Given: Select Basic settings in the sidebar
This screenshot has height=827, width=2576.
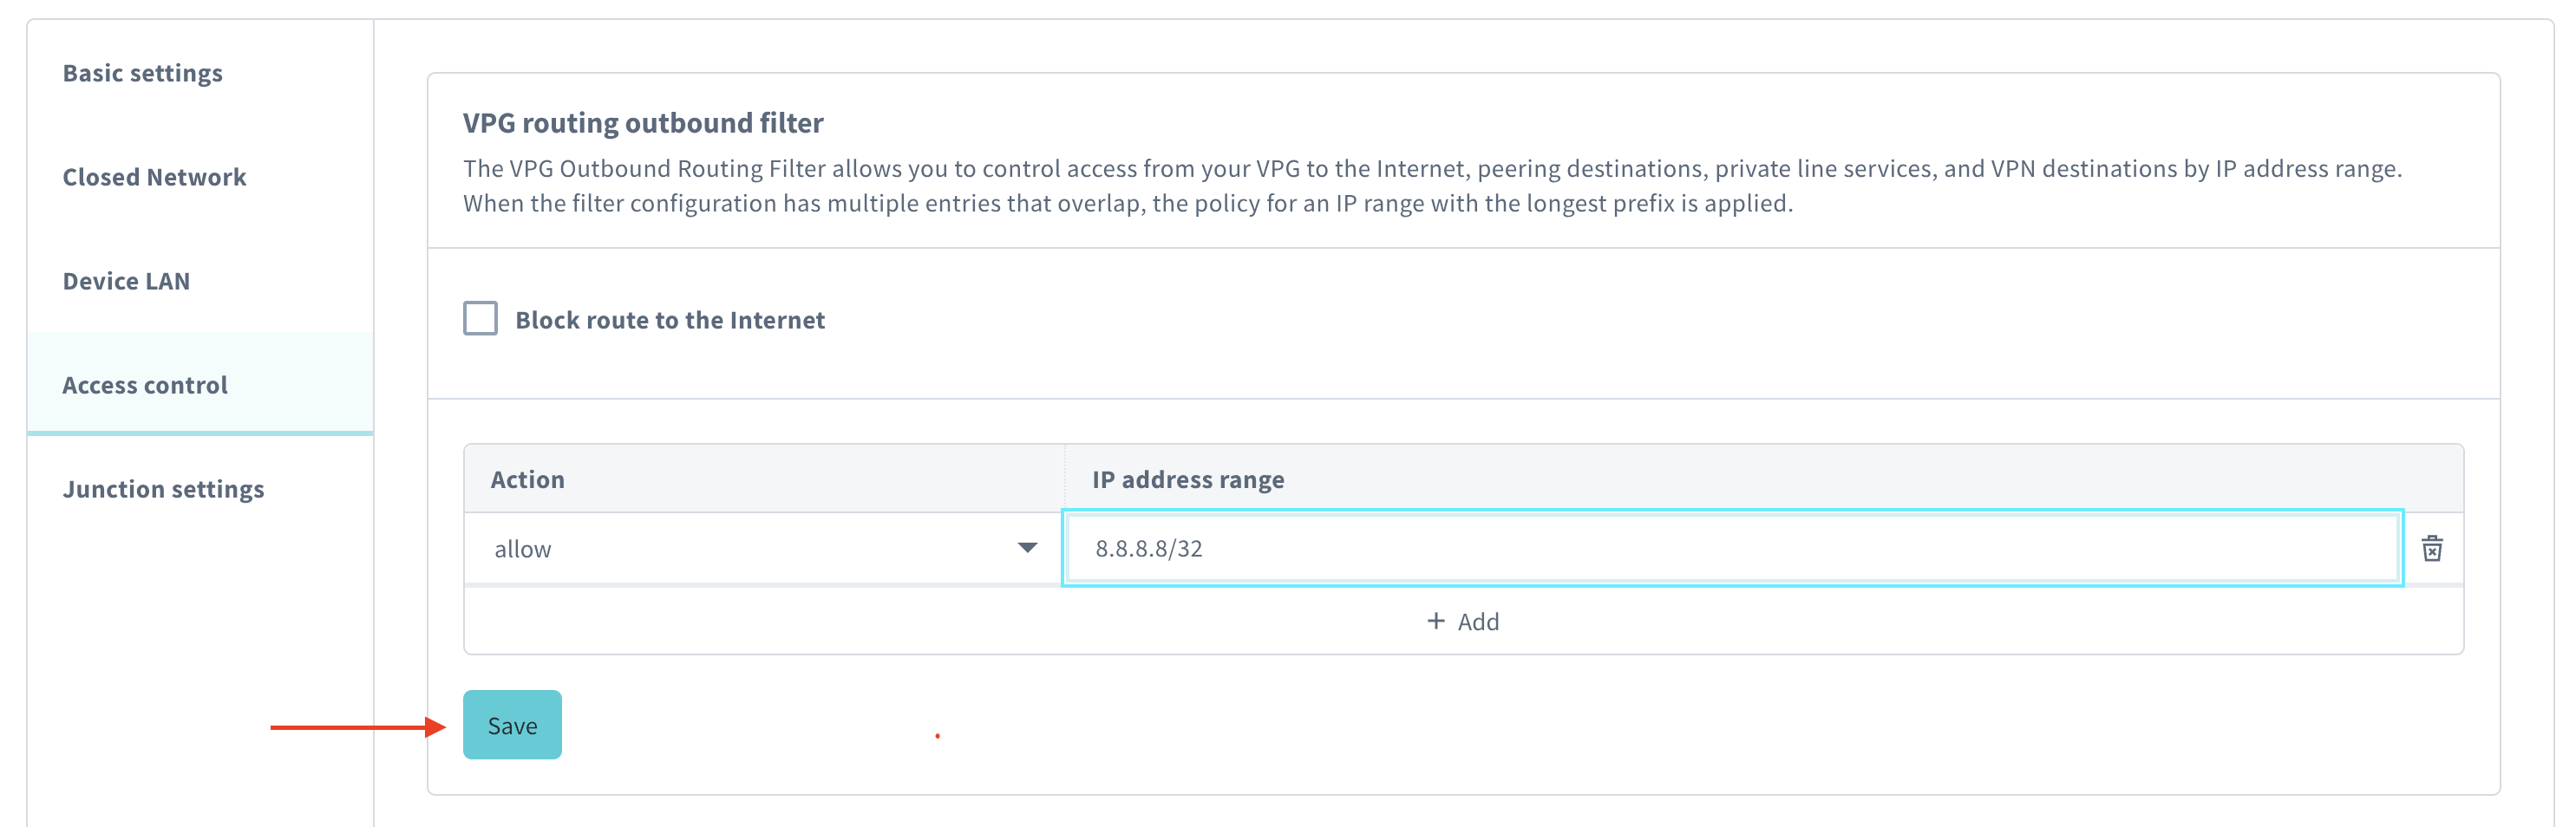Looking at the screenshot, I should [143, 72].
